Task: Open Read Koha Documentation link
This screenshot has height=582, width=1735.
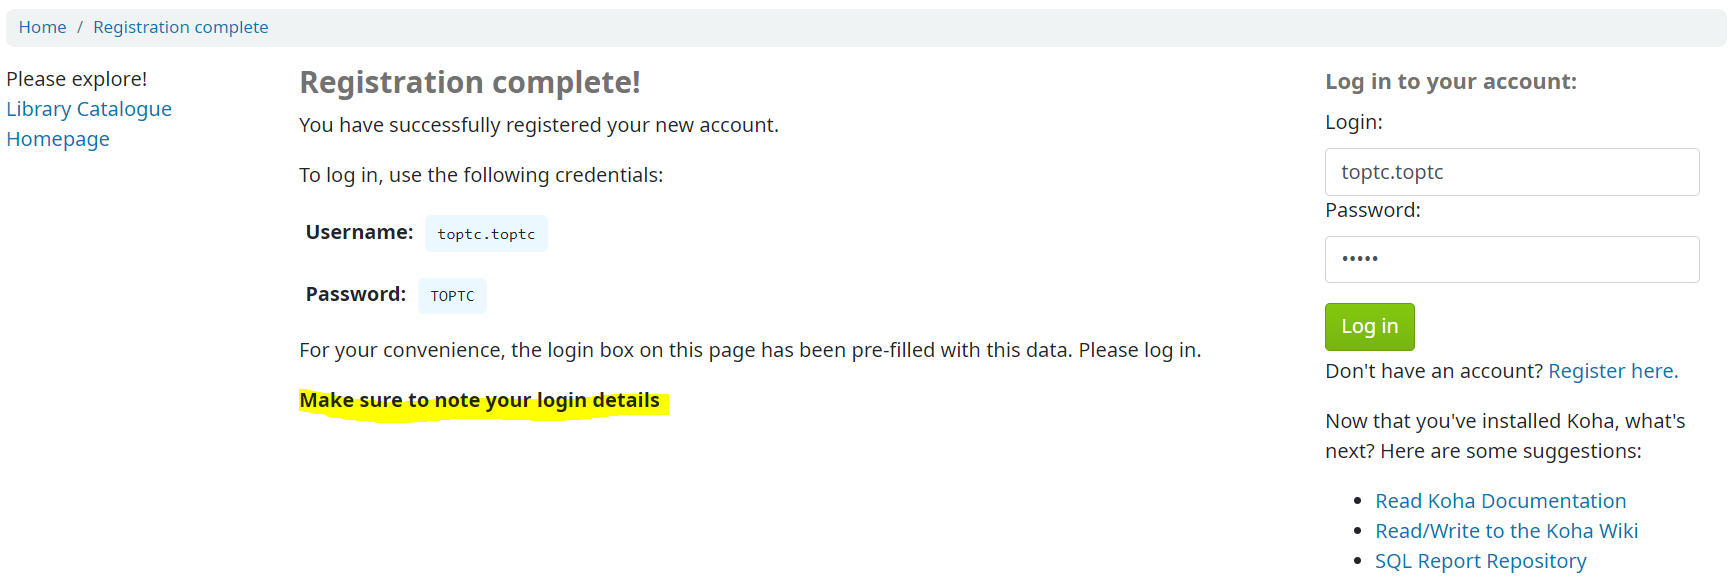Action: [1500, 501]
